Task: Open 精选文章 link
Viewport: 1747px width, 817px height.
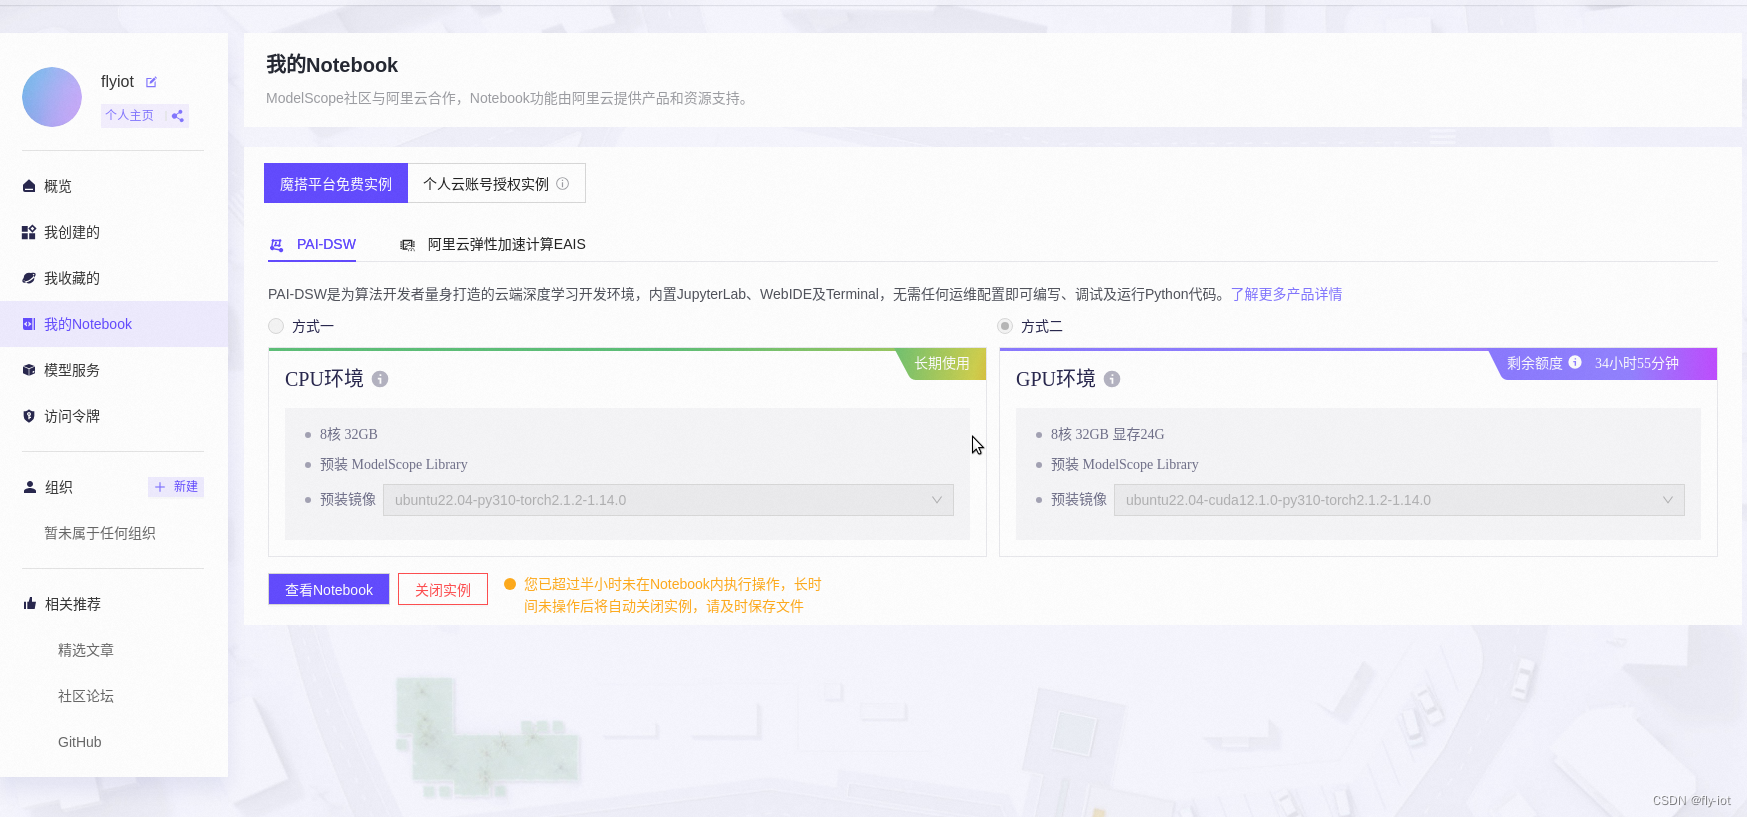Action: (86, 650)
